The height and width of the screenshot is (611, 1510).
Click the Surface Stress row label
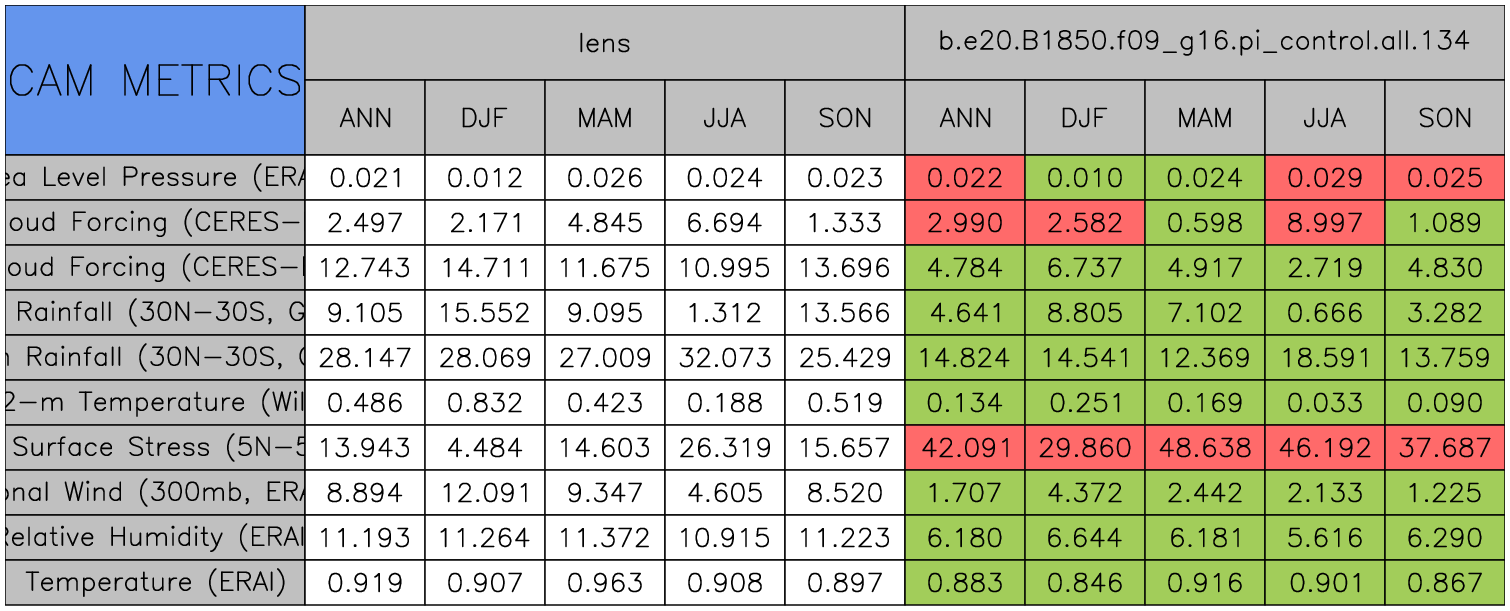click(x=154, y=447)
